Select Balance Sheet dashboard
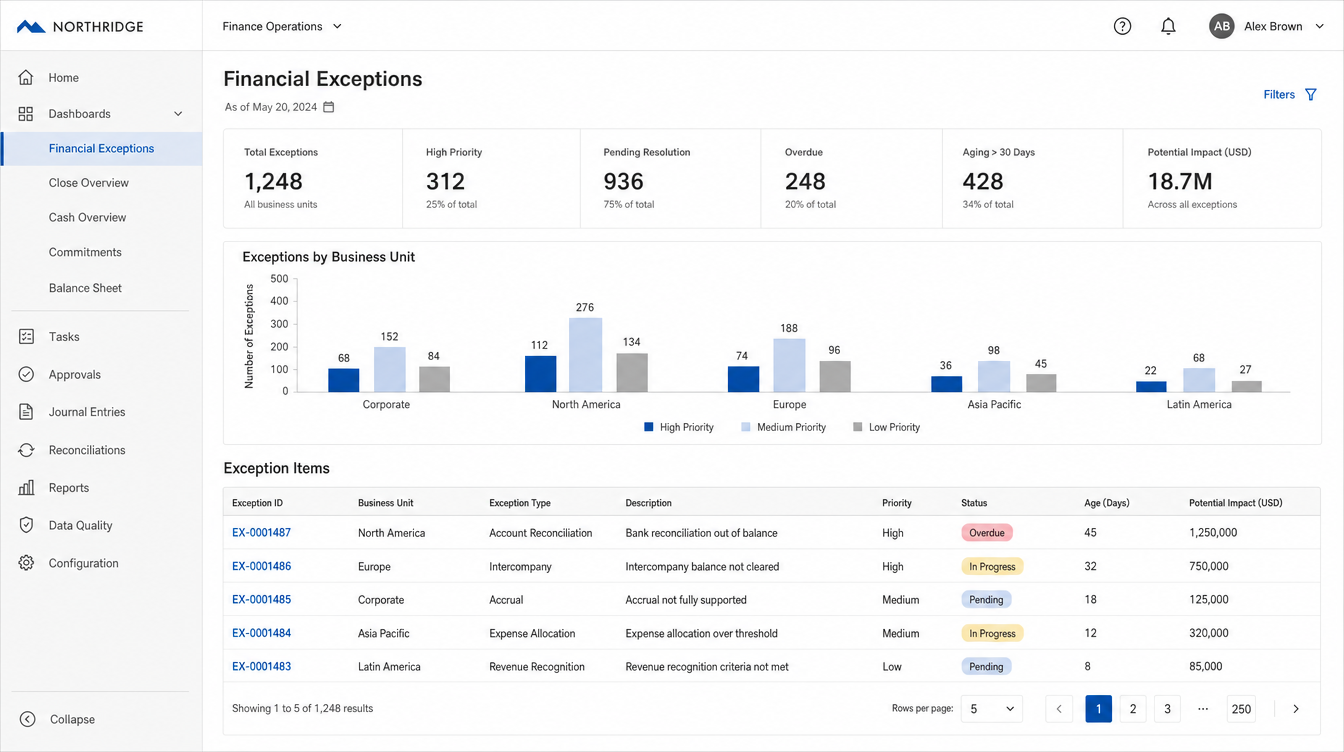1344x752 pixels. coord(85,288)
